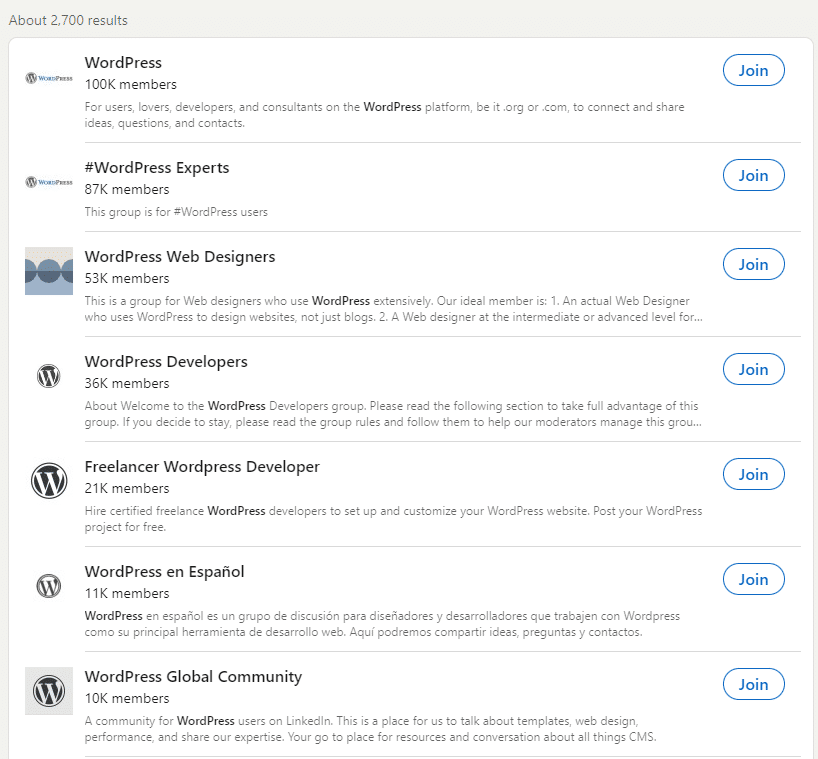
Task: Open the Freelancer Wordpress Developer title link
Action: (x=202, y=466)
